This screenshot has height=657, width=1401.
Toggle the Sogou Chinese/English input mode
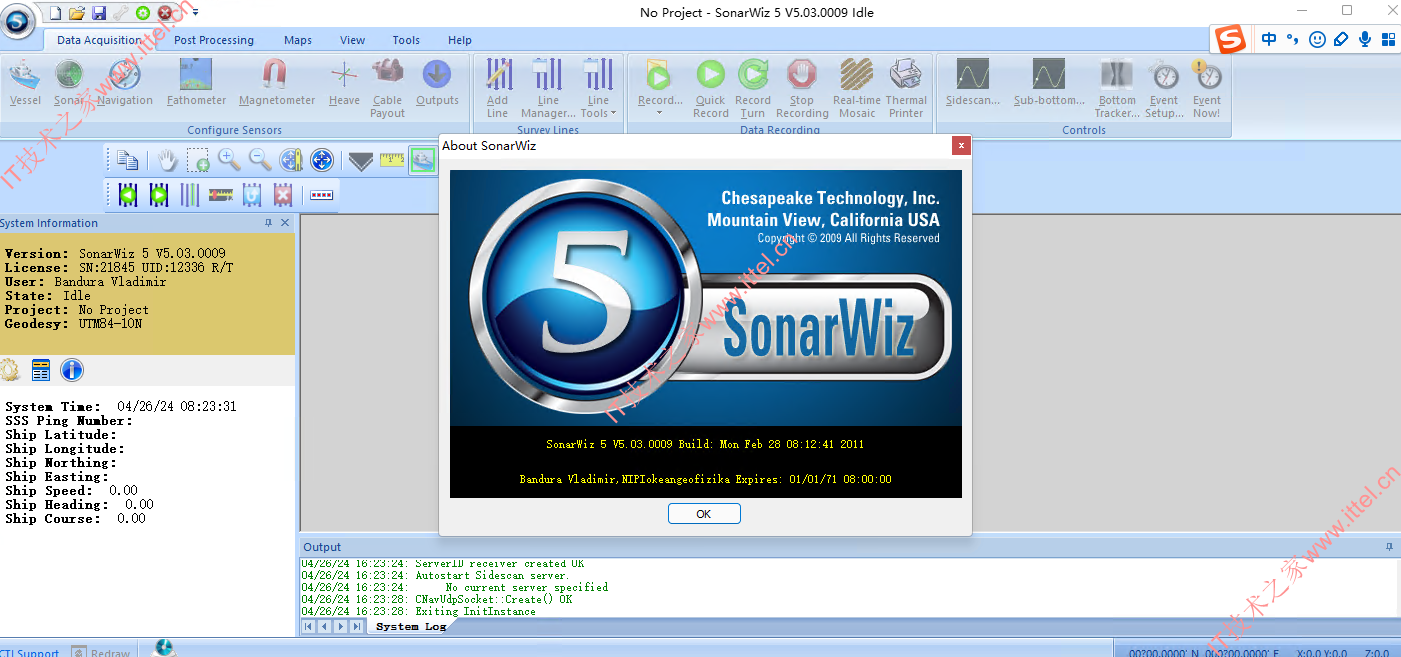[1269, 40]
